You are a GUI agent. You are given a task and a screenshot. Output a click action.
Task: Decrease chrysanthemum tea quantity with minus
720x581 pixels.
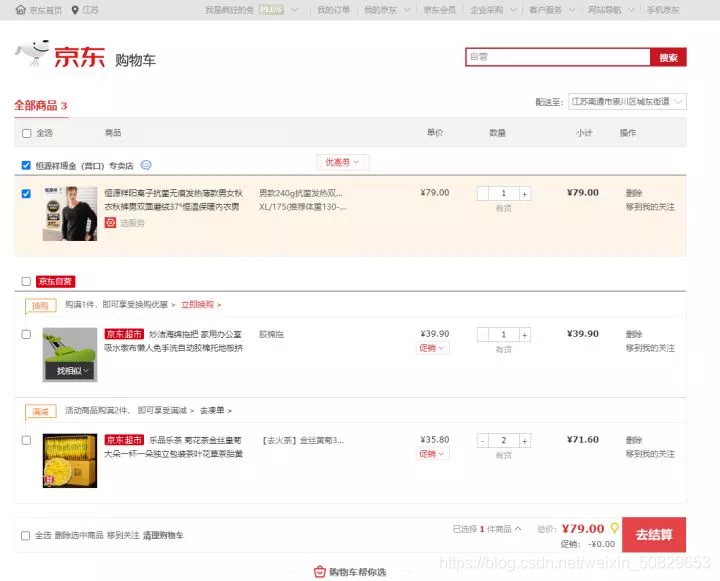(x=483, y=440)
